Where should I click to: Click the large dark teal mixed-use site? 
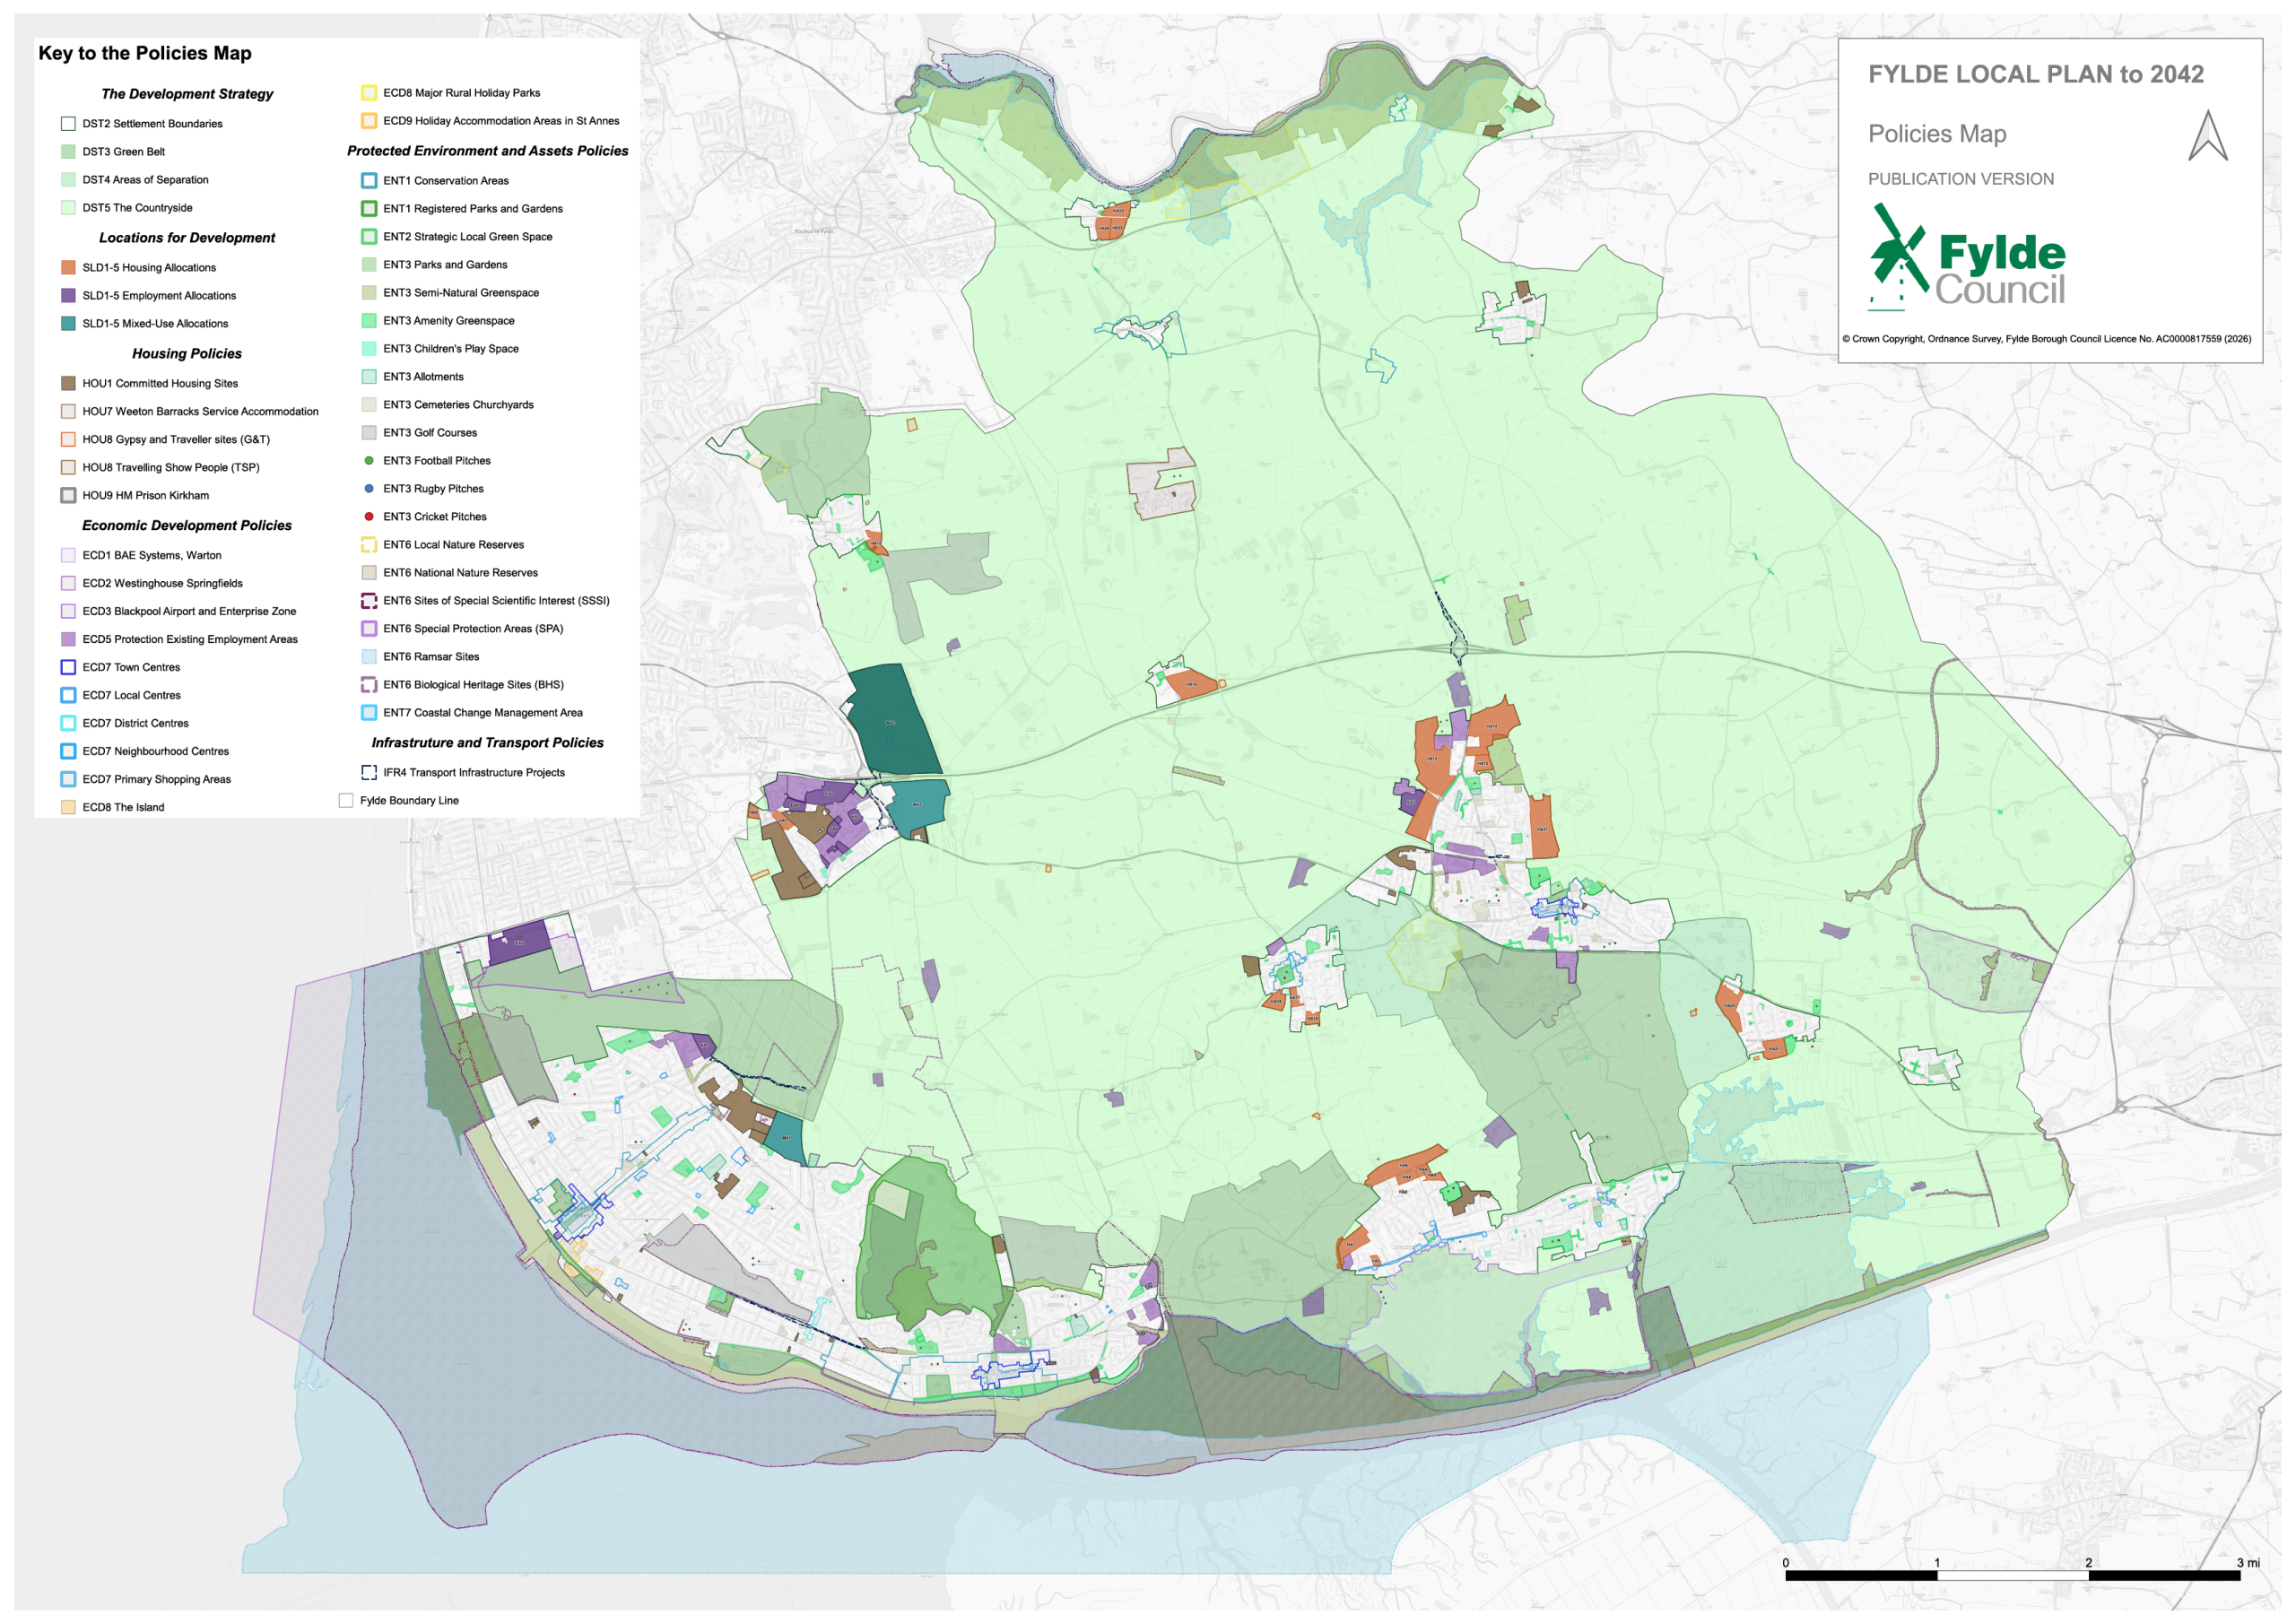(x=892, y=719)
